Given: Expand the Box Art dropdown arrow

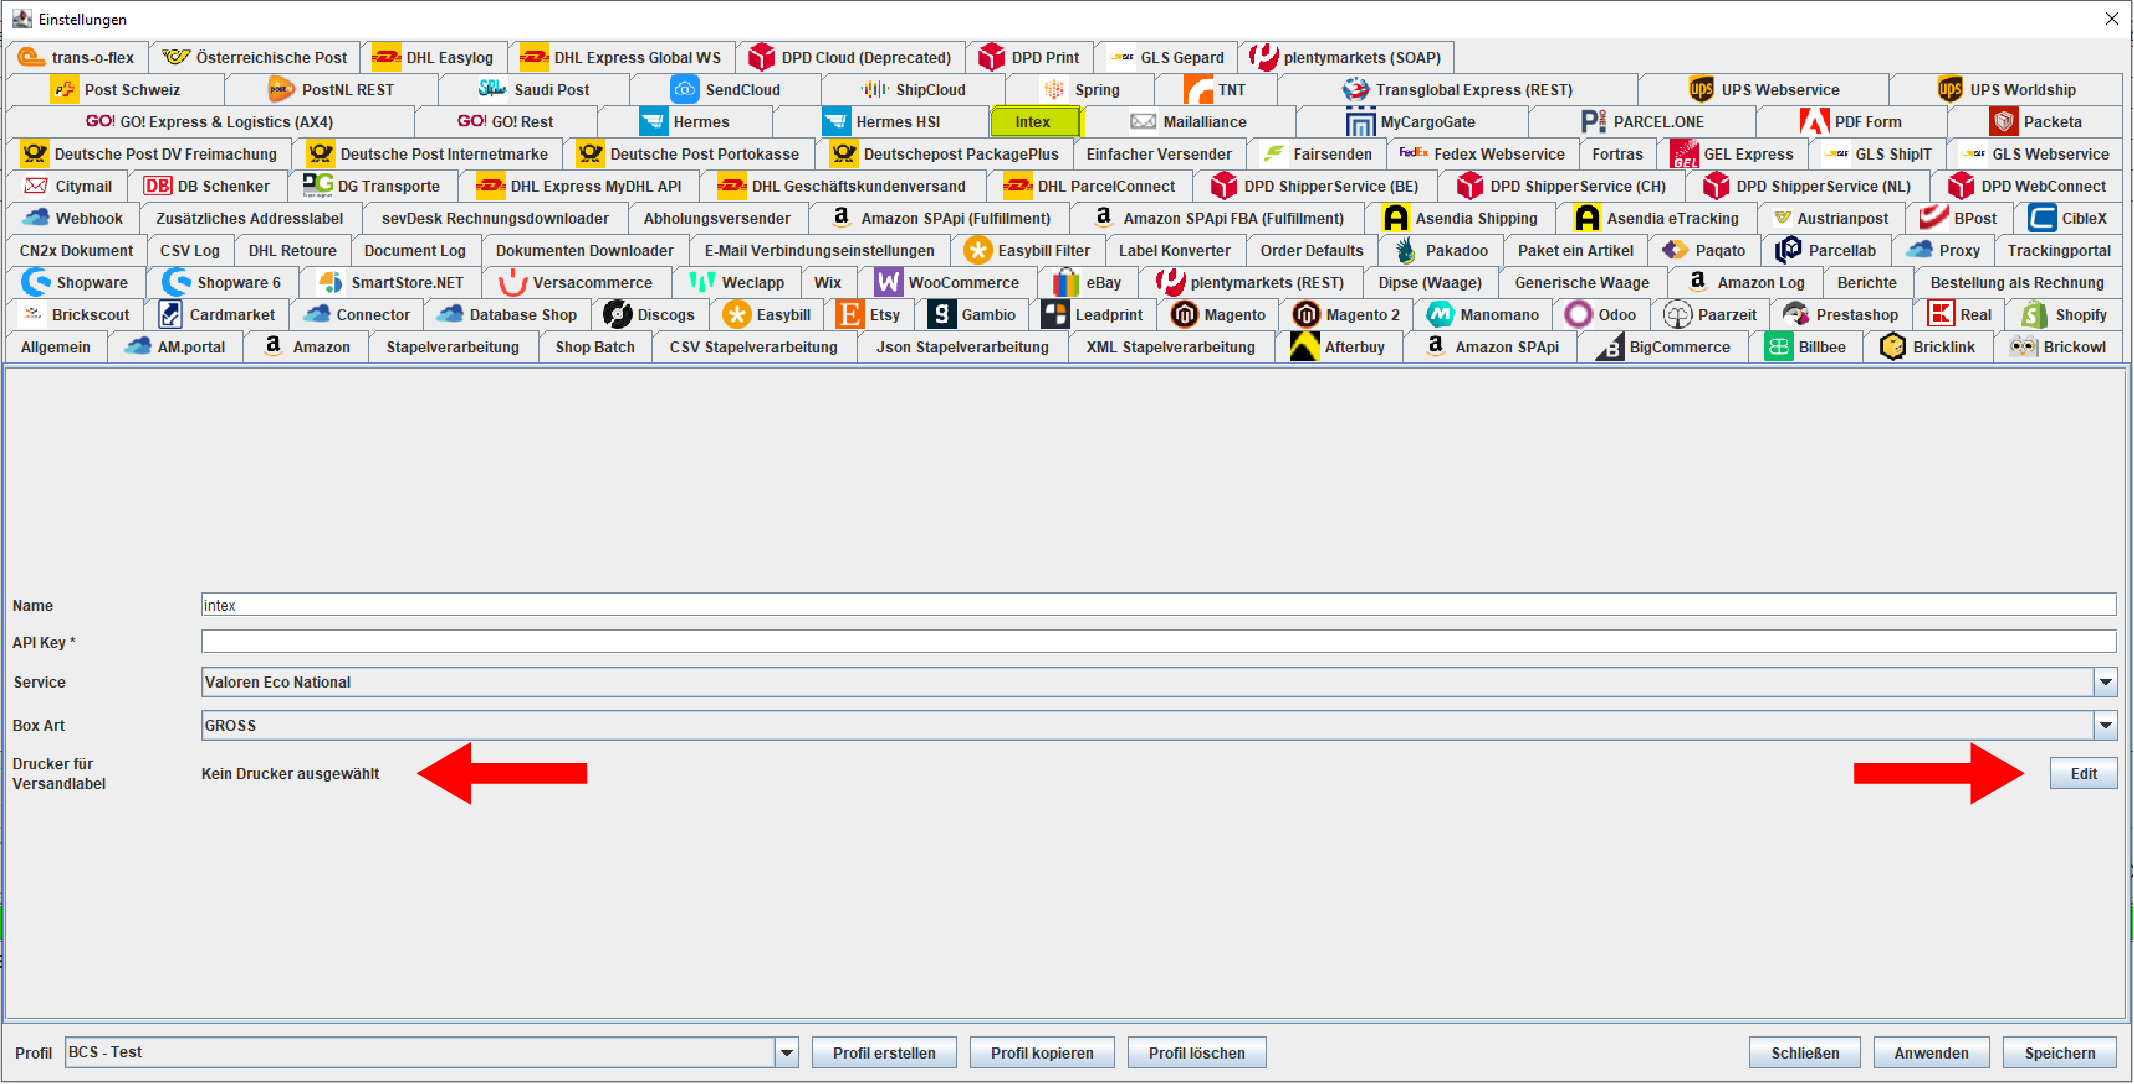Looking at the screenshot, I should click(2105, 726).
